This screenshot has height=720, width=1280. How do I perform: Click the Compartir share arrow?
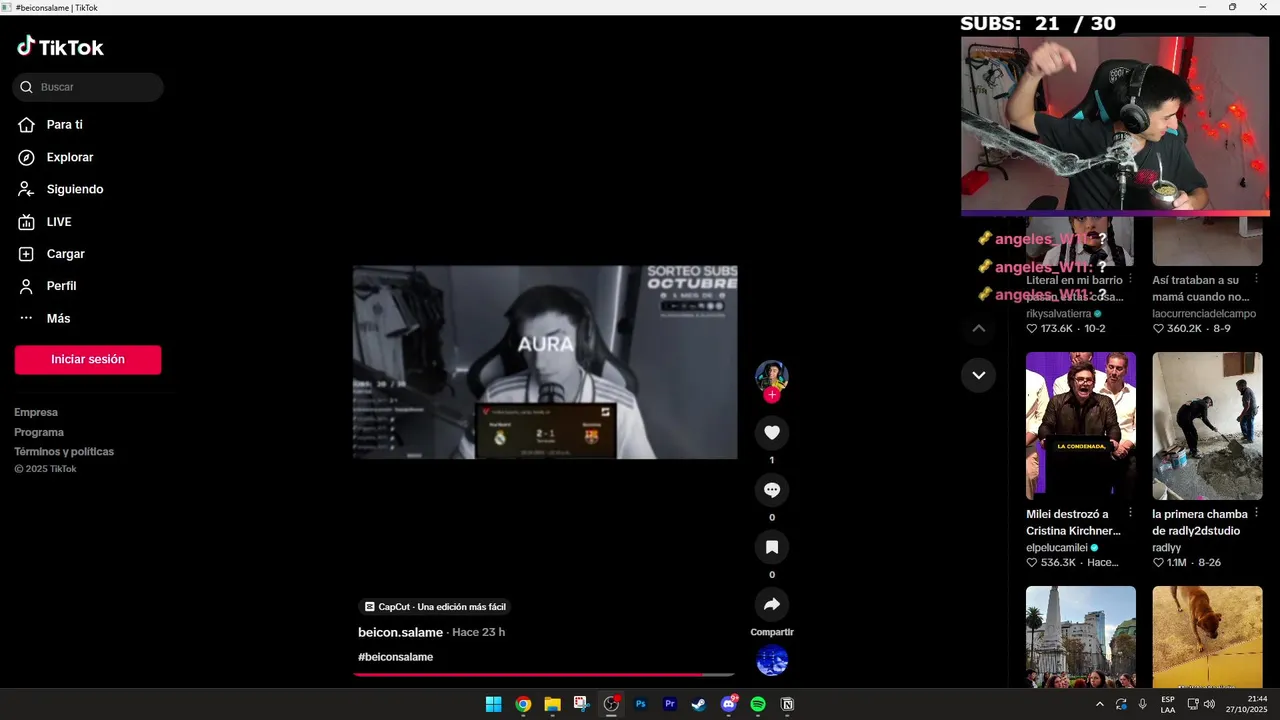click(x=772, y=605)
